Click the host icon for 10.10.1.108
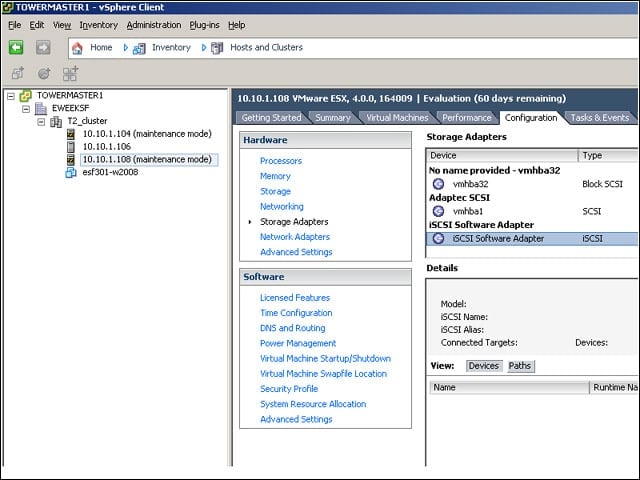The image size is (640, 480). coord(71,160)
